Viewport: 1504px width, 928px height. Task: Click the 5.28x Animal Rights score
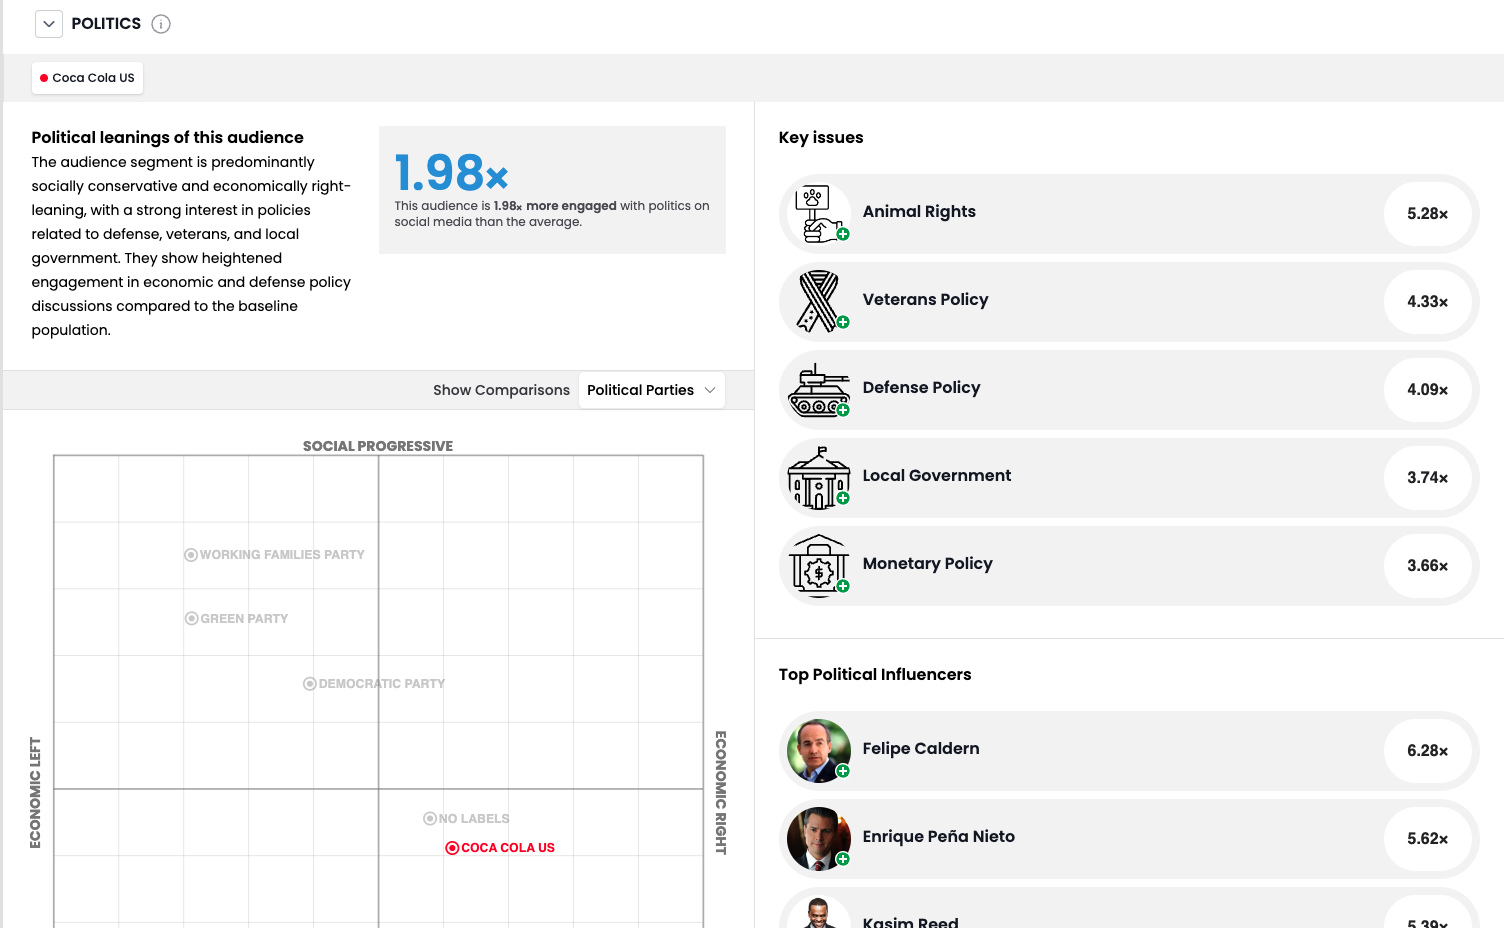1427,214
